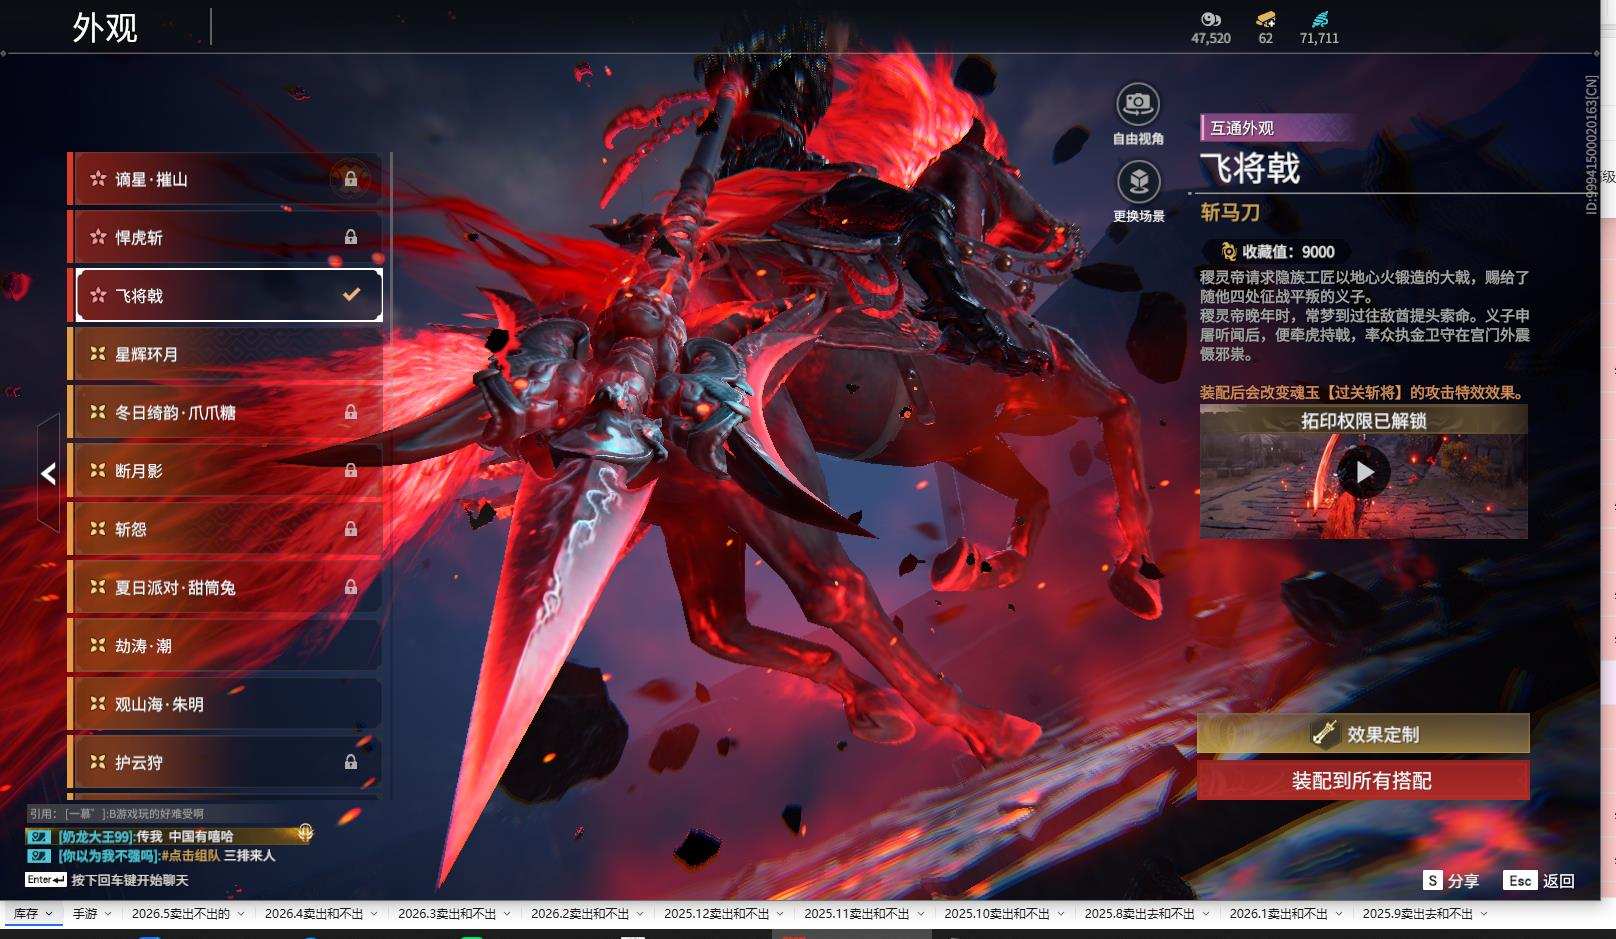Open the dropdown arrow on 2026.5卖出不出的 tab

[x=241, y=914]
